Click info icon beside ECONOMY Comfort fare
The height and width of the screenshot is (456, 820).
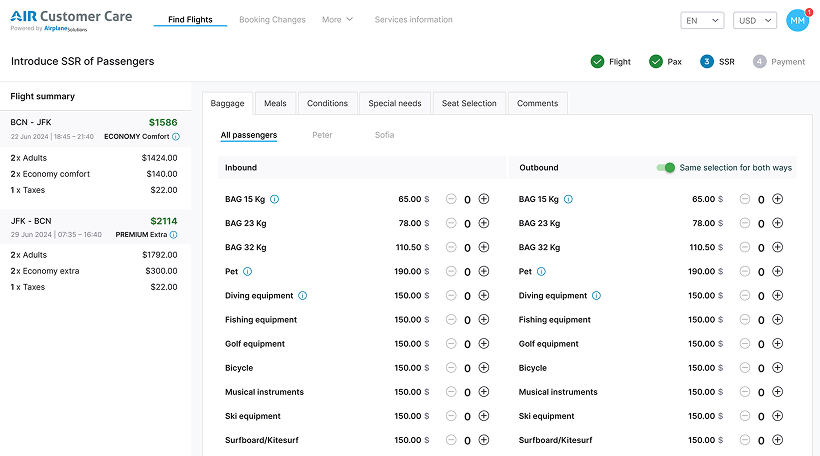176,136
